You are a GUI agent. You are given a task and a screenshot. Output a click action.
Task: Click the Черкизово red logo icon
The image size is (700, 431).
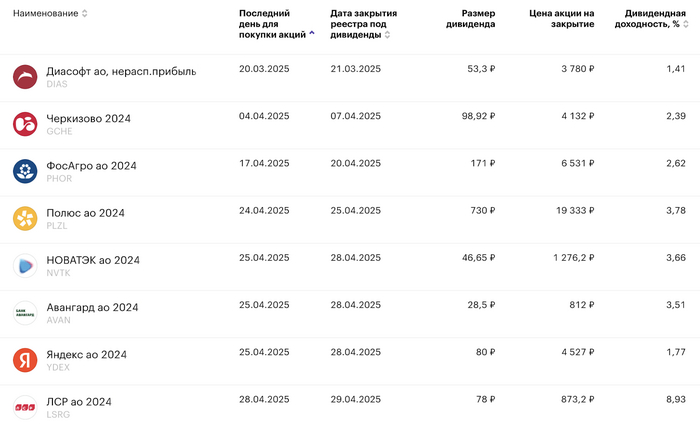[x=25, y=124]
